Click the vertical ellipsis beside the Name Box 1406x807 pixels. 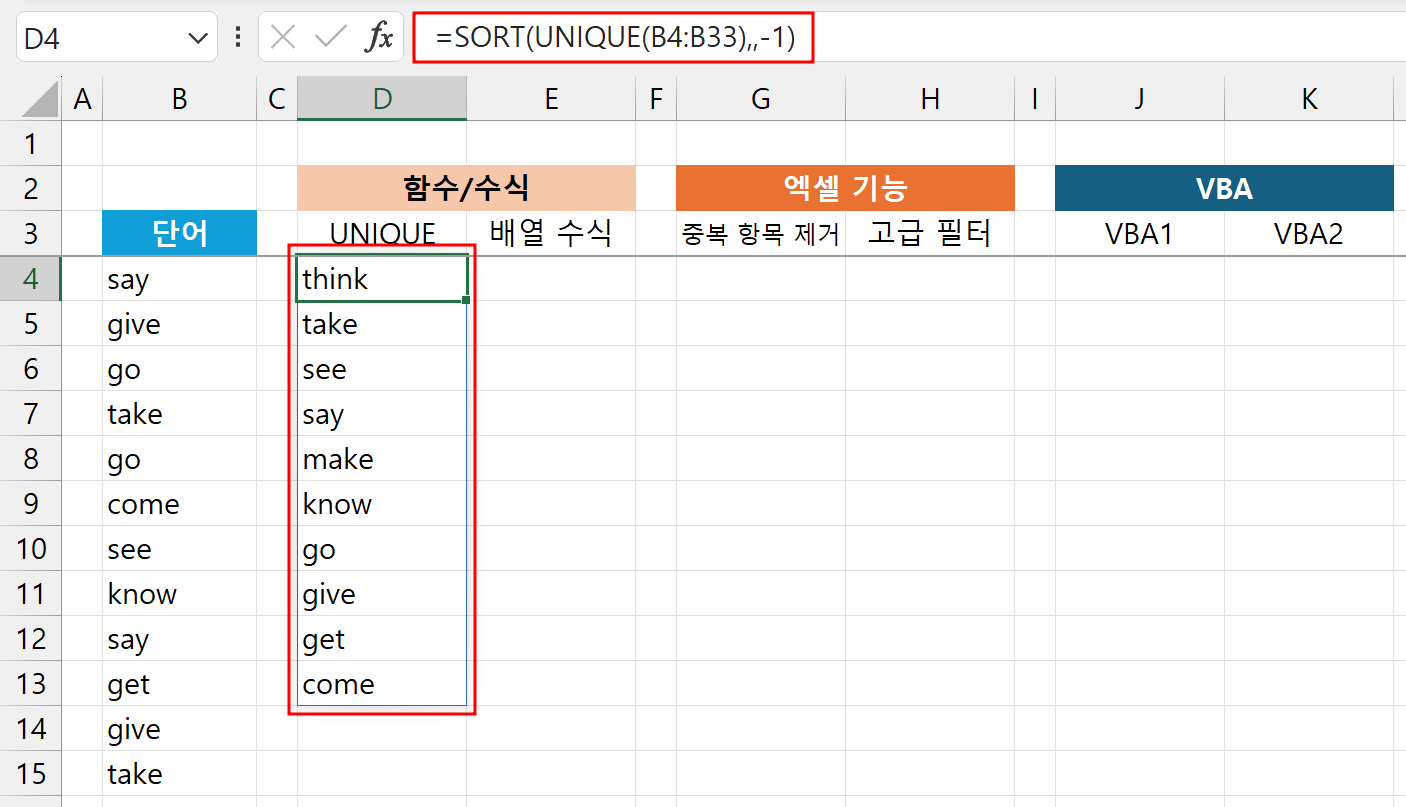pyautogui.click(x=237, y=37)
